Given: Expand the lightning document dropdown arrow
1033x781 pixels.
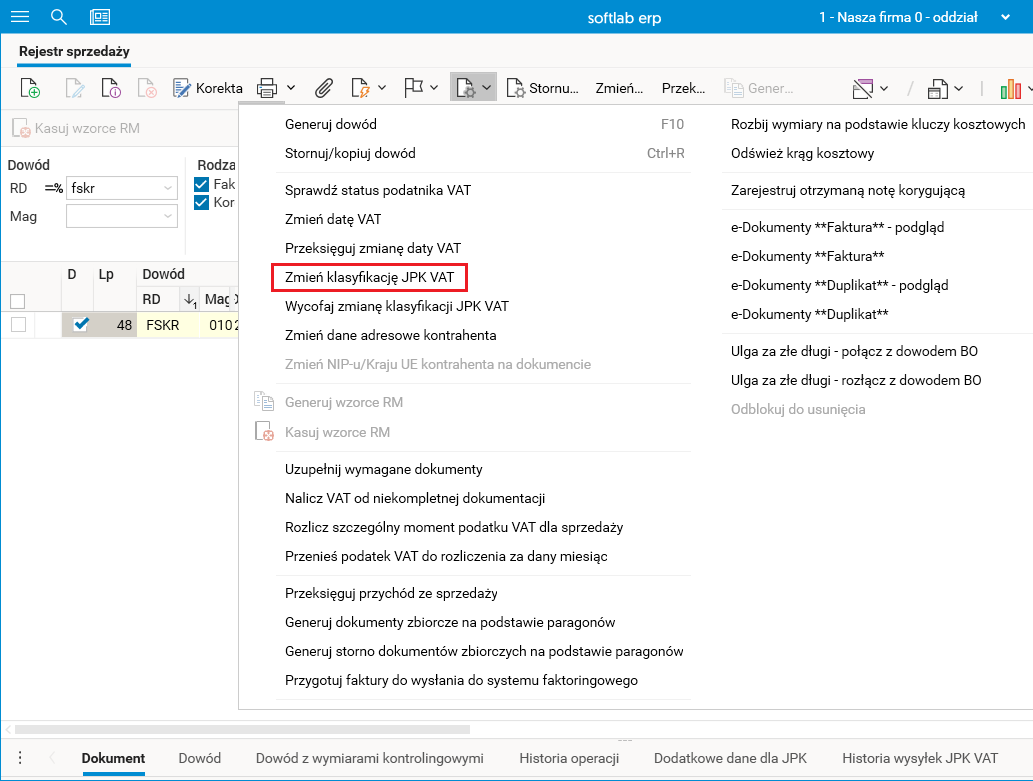Looking at the screenshot, I should point(382,88).
